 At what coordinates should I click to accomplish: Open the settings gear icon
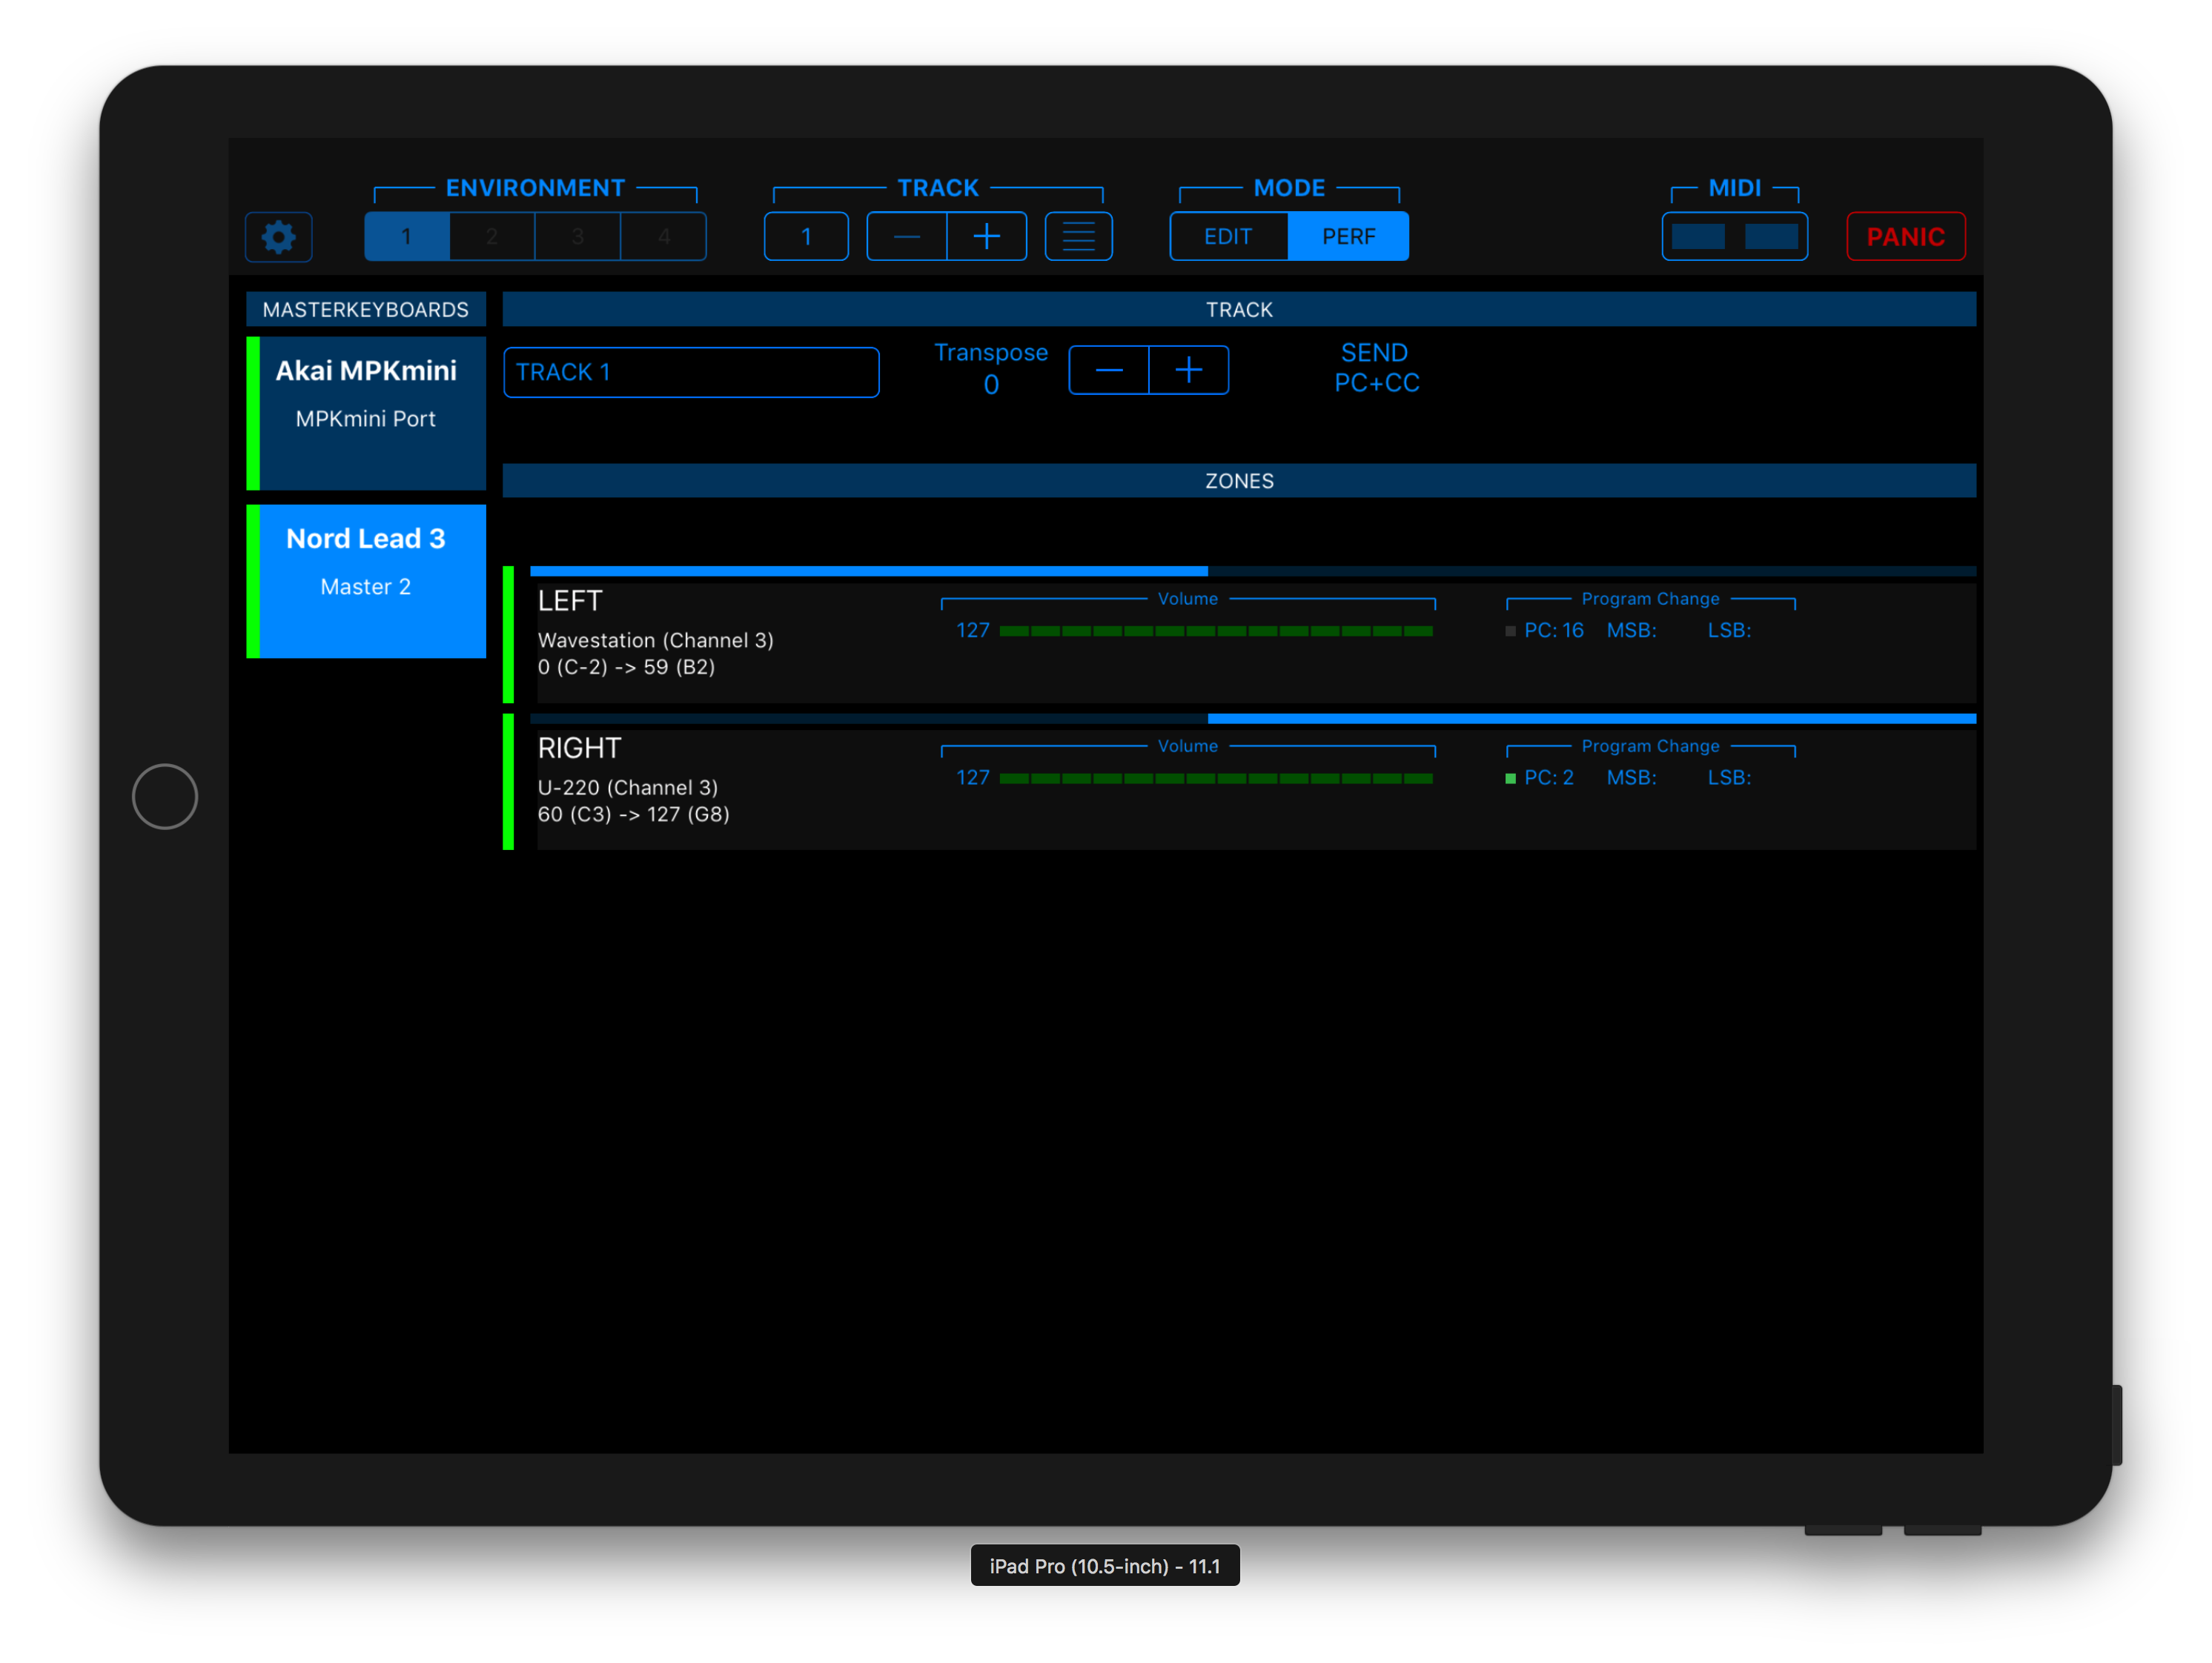278,237
